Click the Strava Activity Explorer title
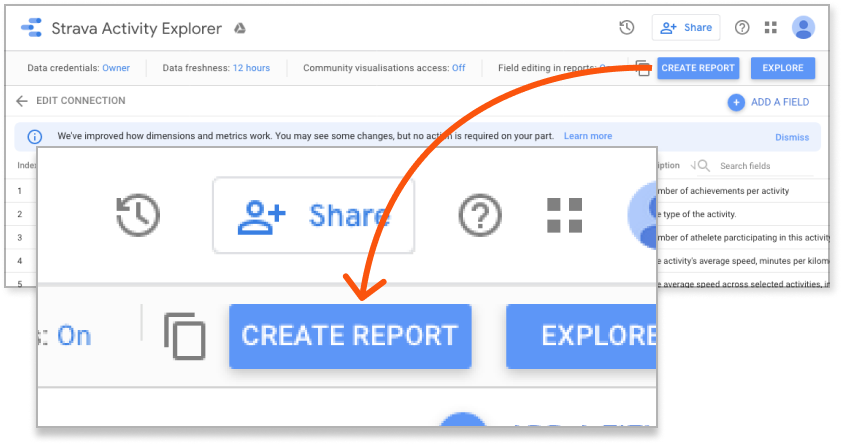This screenshot has height=444, width=842. tap(136, 28)
